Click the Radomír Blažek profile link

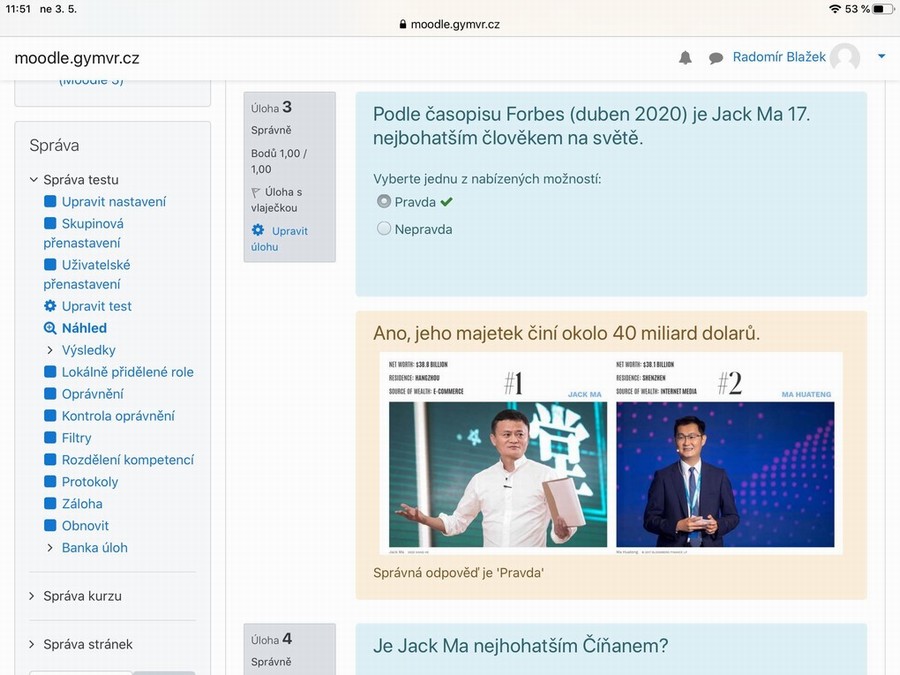(x=779, y=57)
